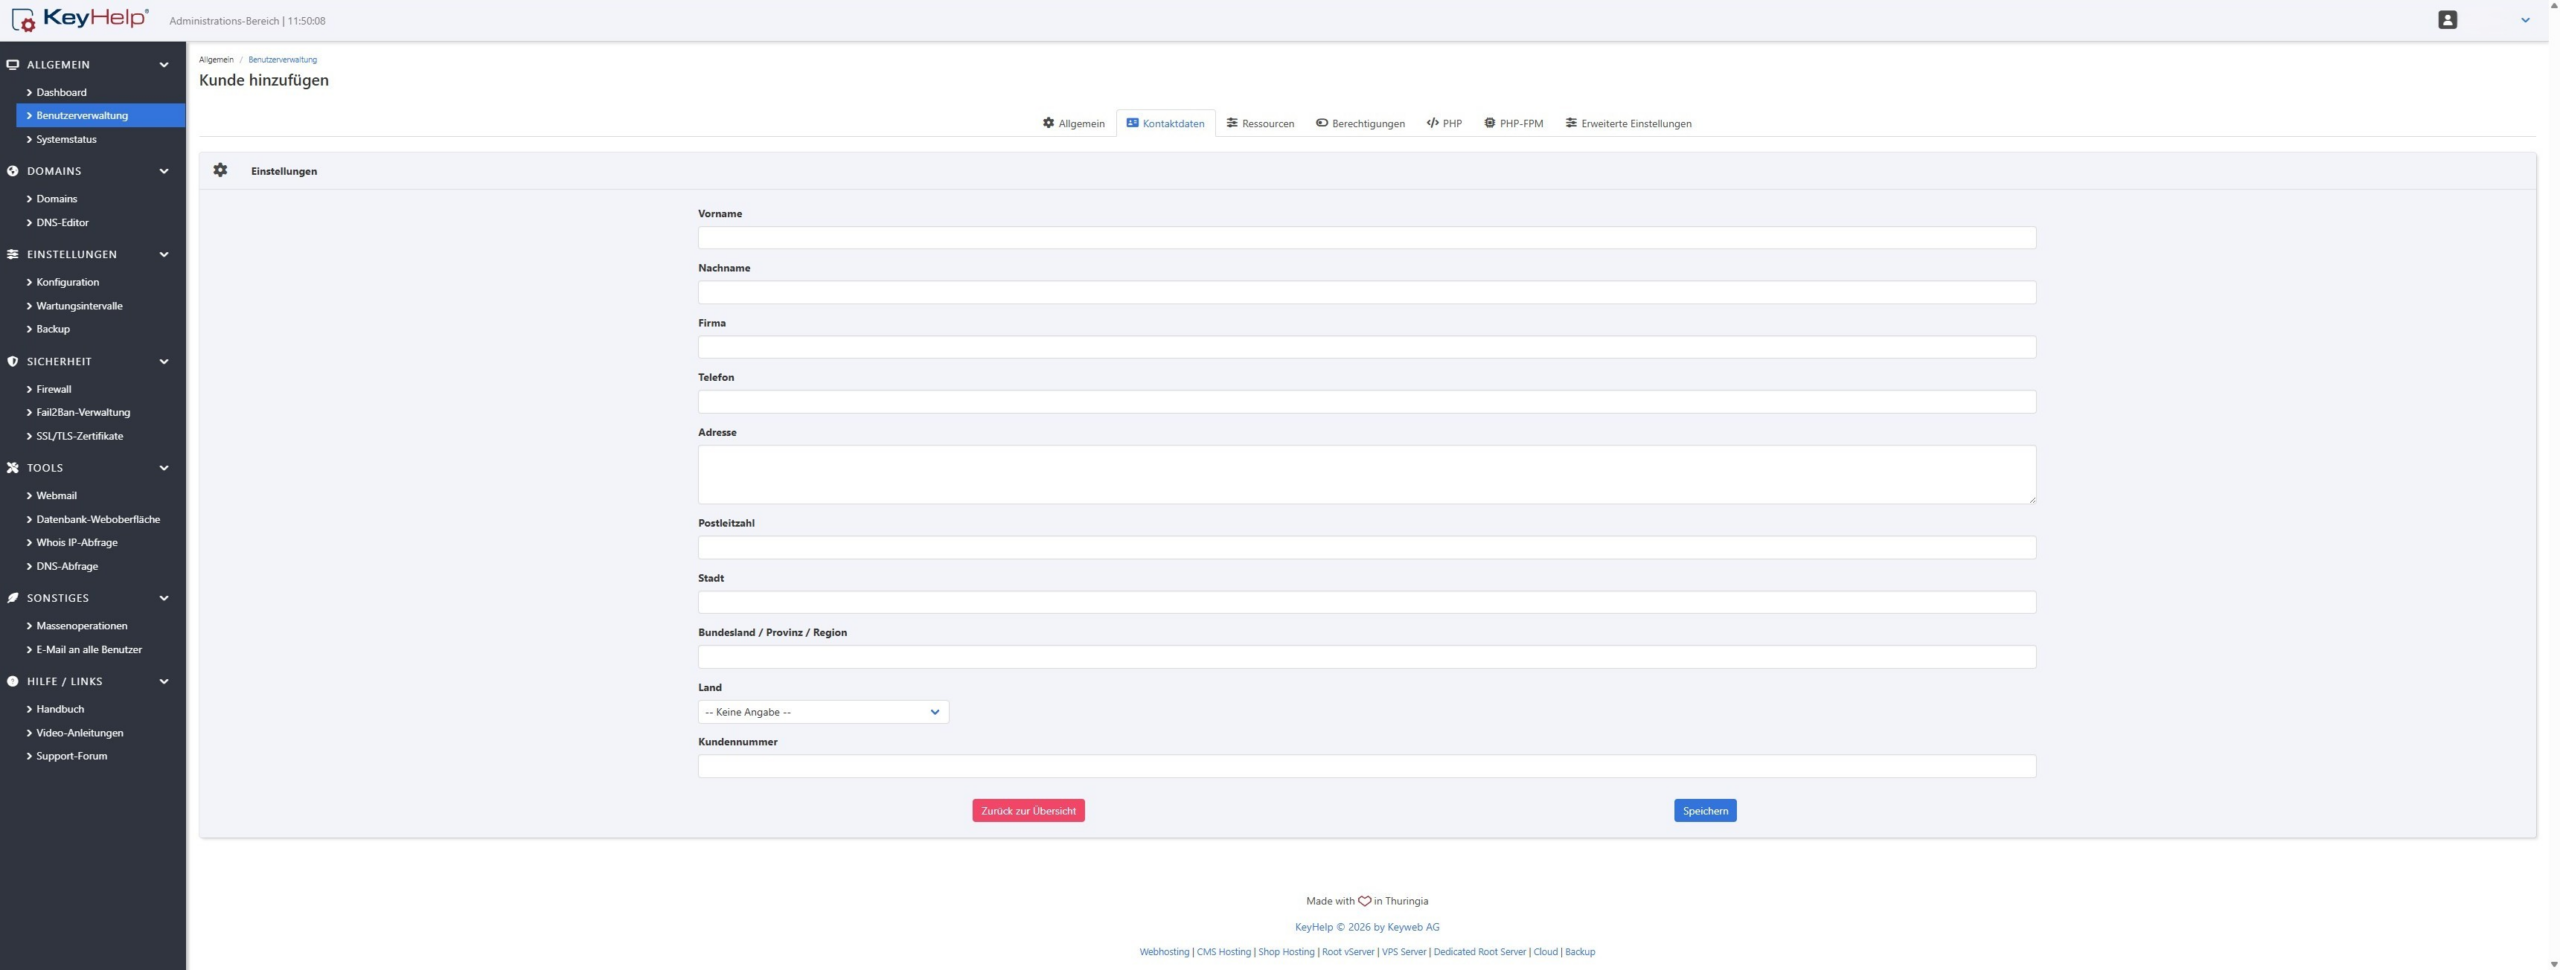Click the Speichern button
Viewport: 2560px width, 970px height.
click(x=1705, y=811)
